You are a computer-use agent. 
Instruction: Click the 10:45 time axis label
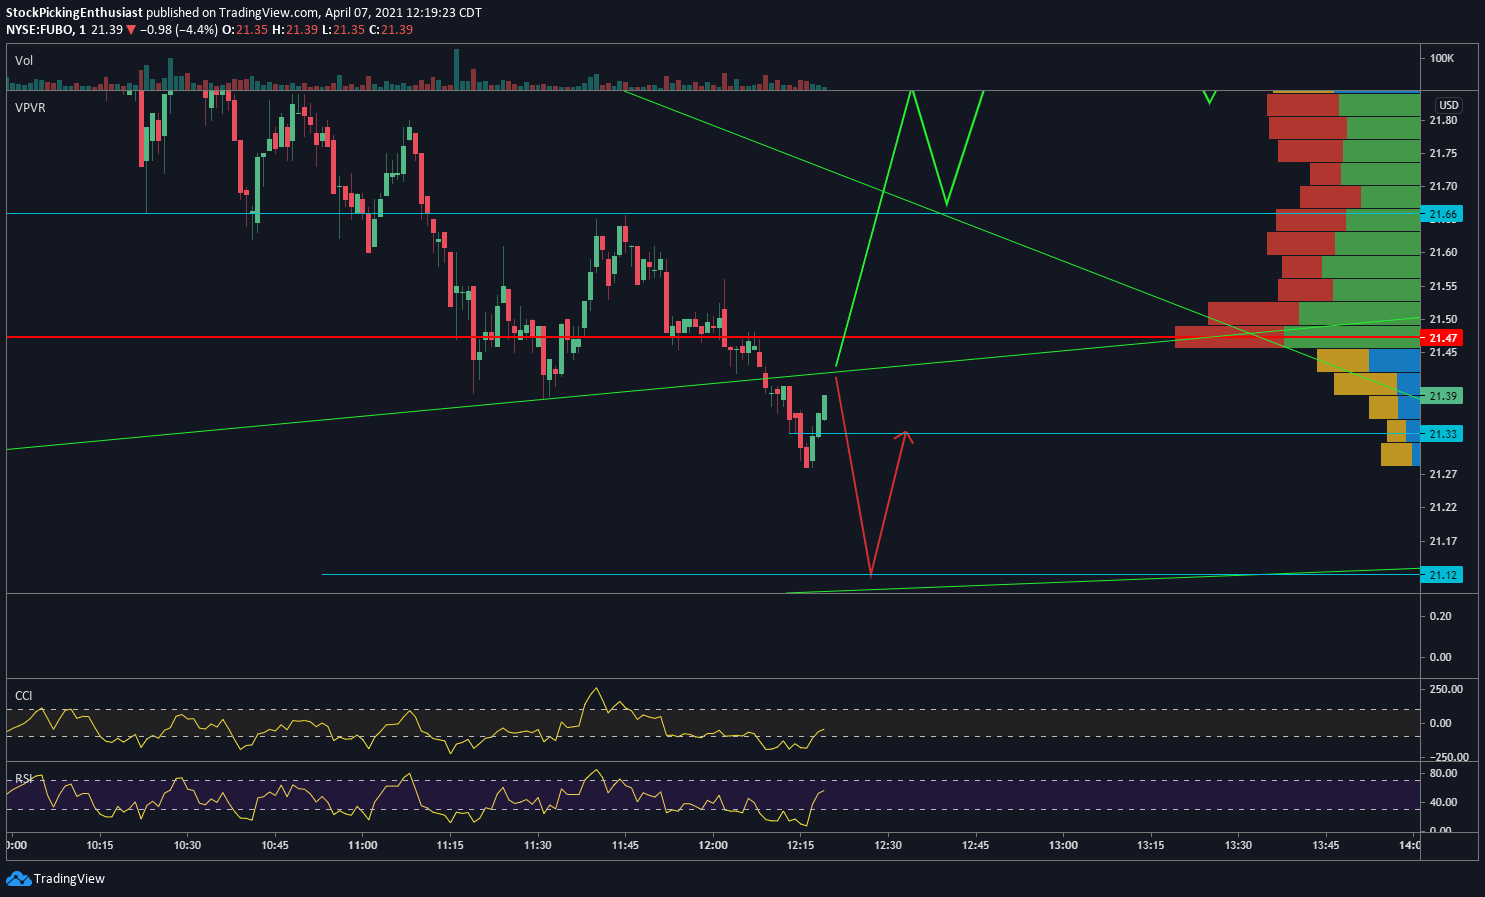point(275,845)
